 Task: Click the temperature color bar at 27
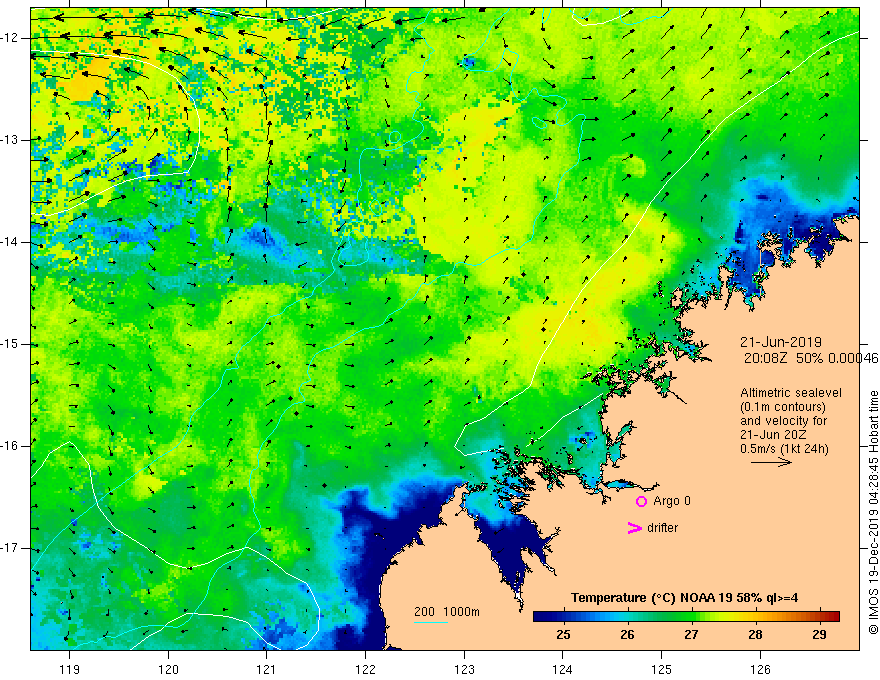pyautogui.click(x=691, y=617)
